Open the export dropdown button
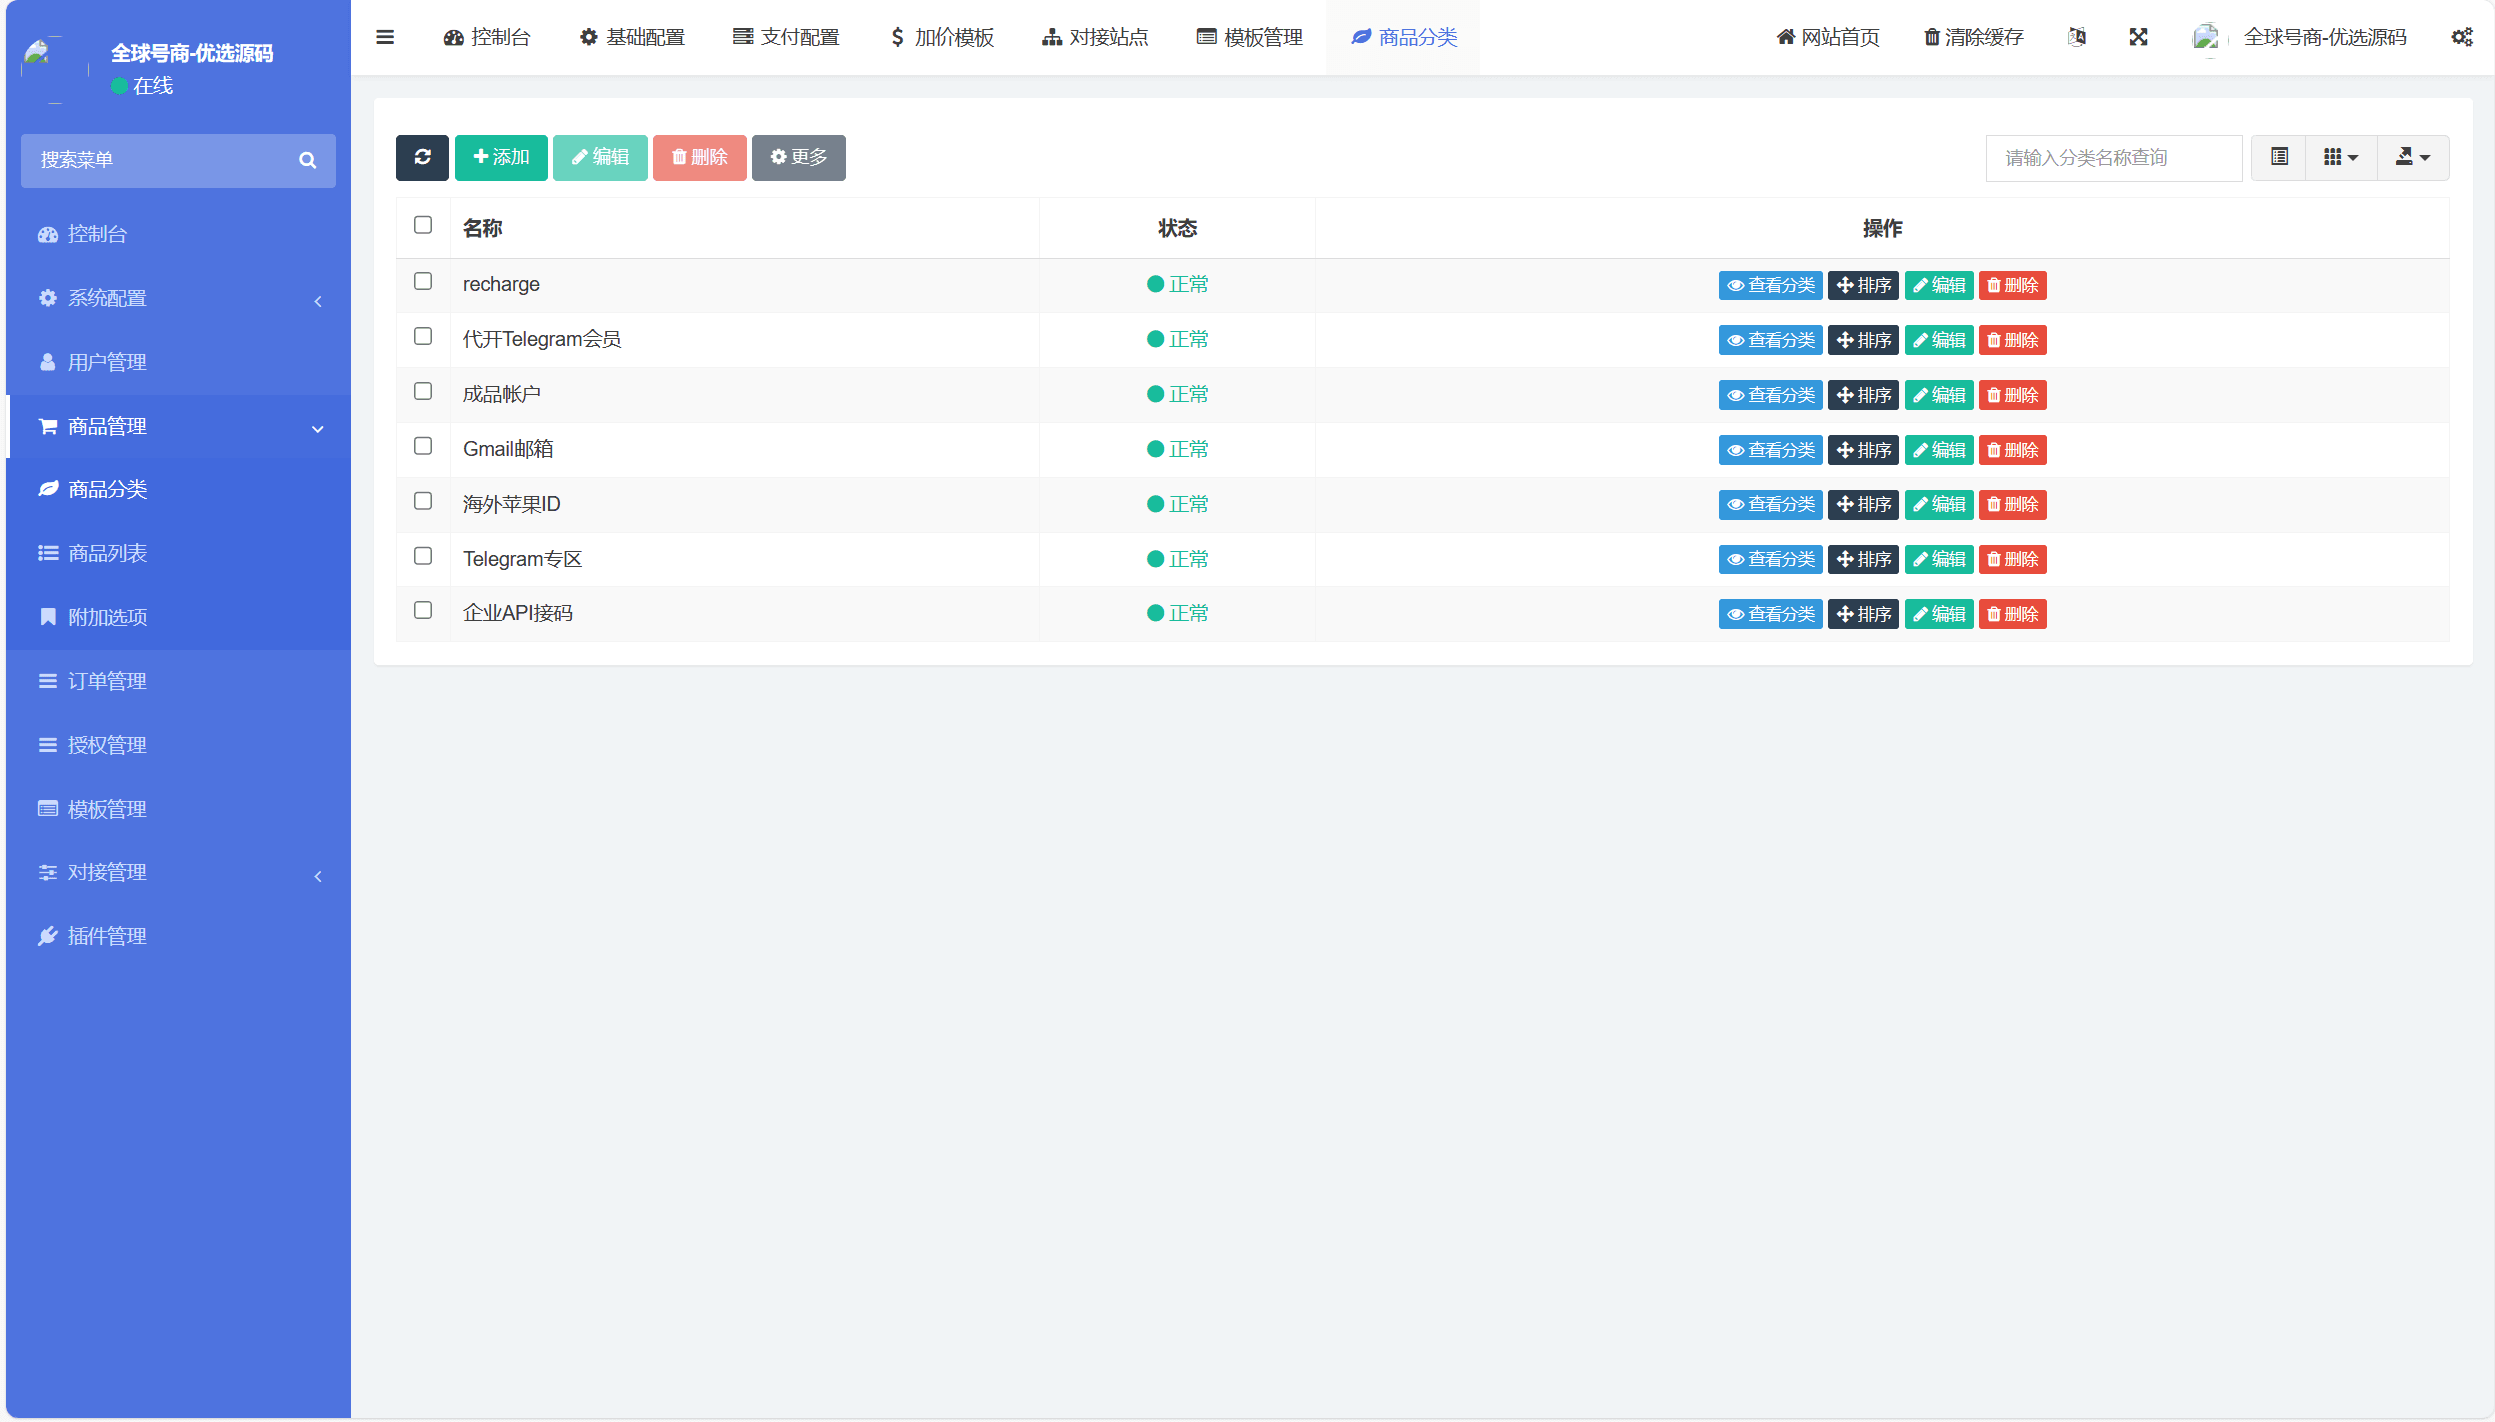Screen dimensions: 2495x1422 coord(2412,158)
